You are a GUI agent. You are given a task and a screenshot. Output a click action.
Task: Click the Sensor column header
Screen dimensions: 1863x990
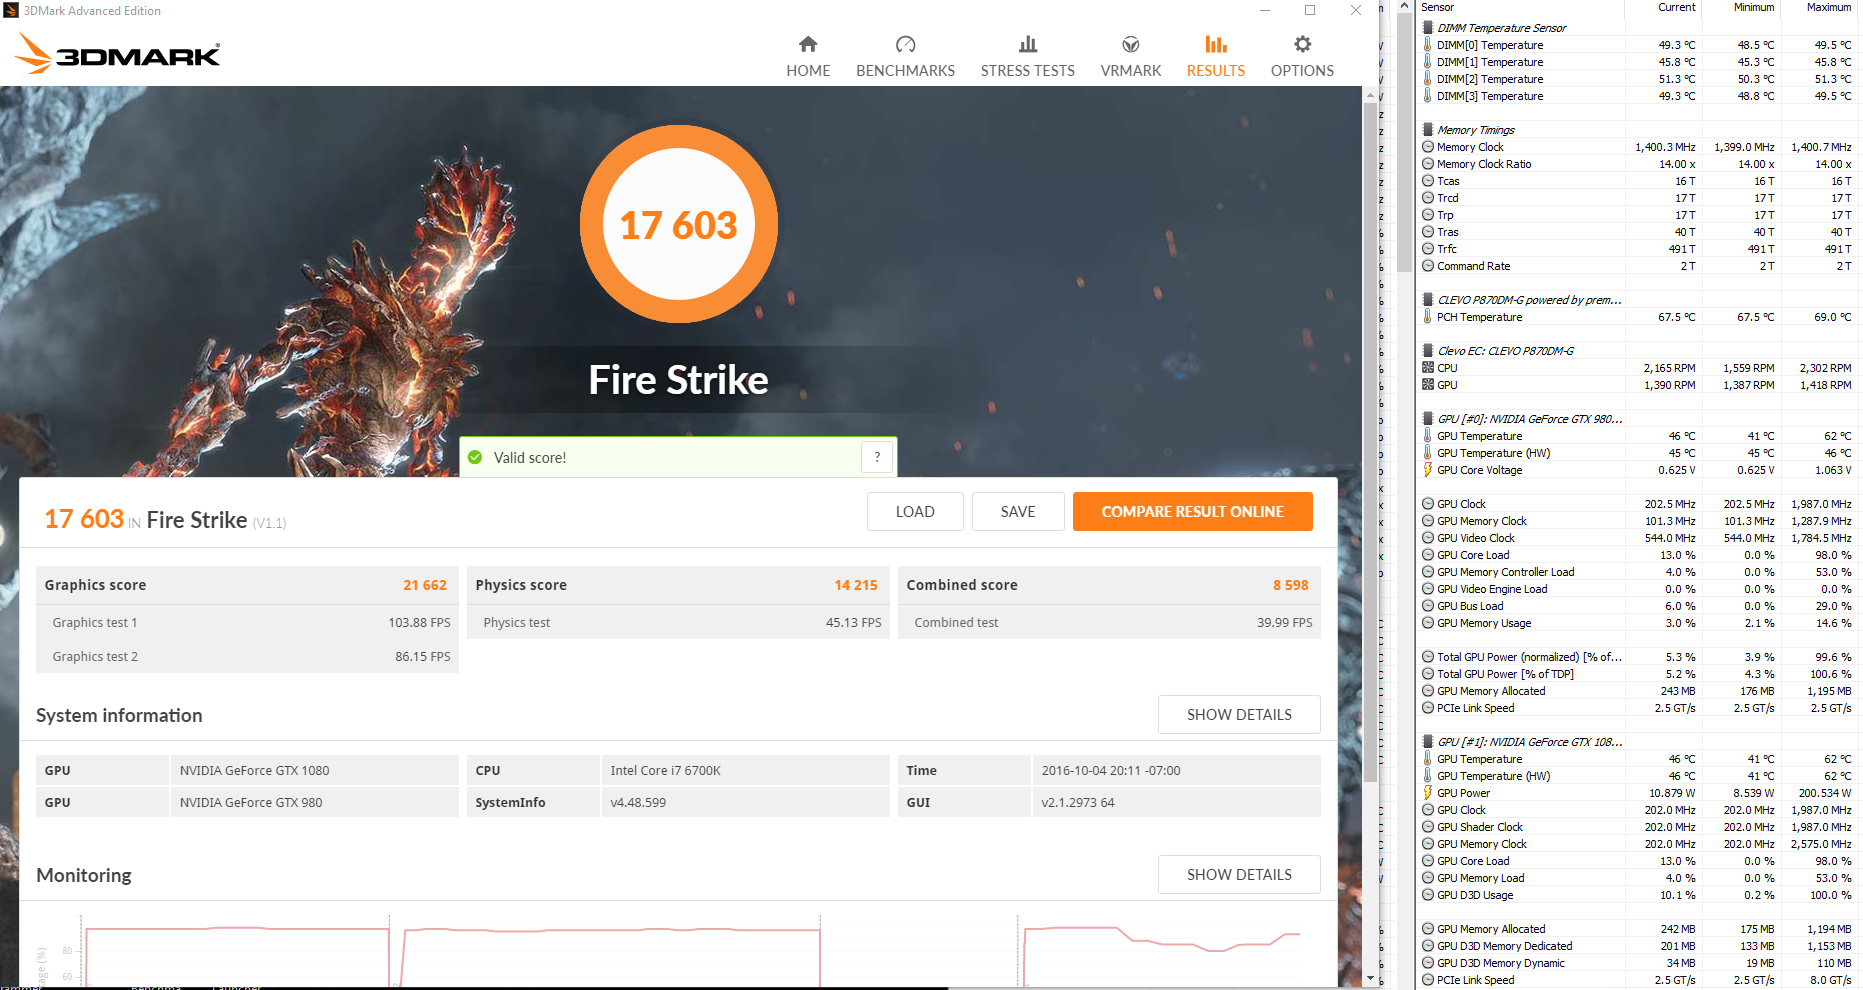point(1437,7)
